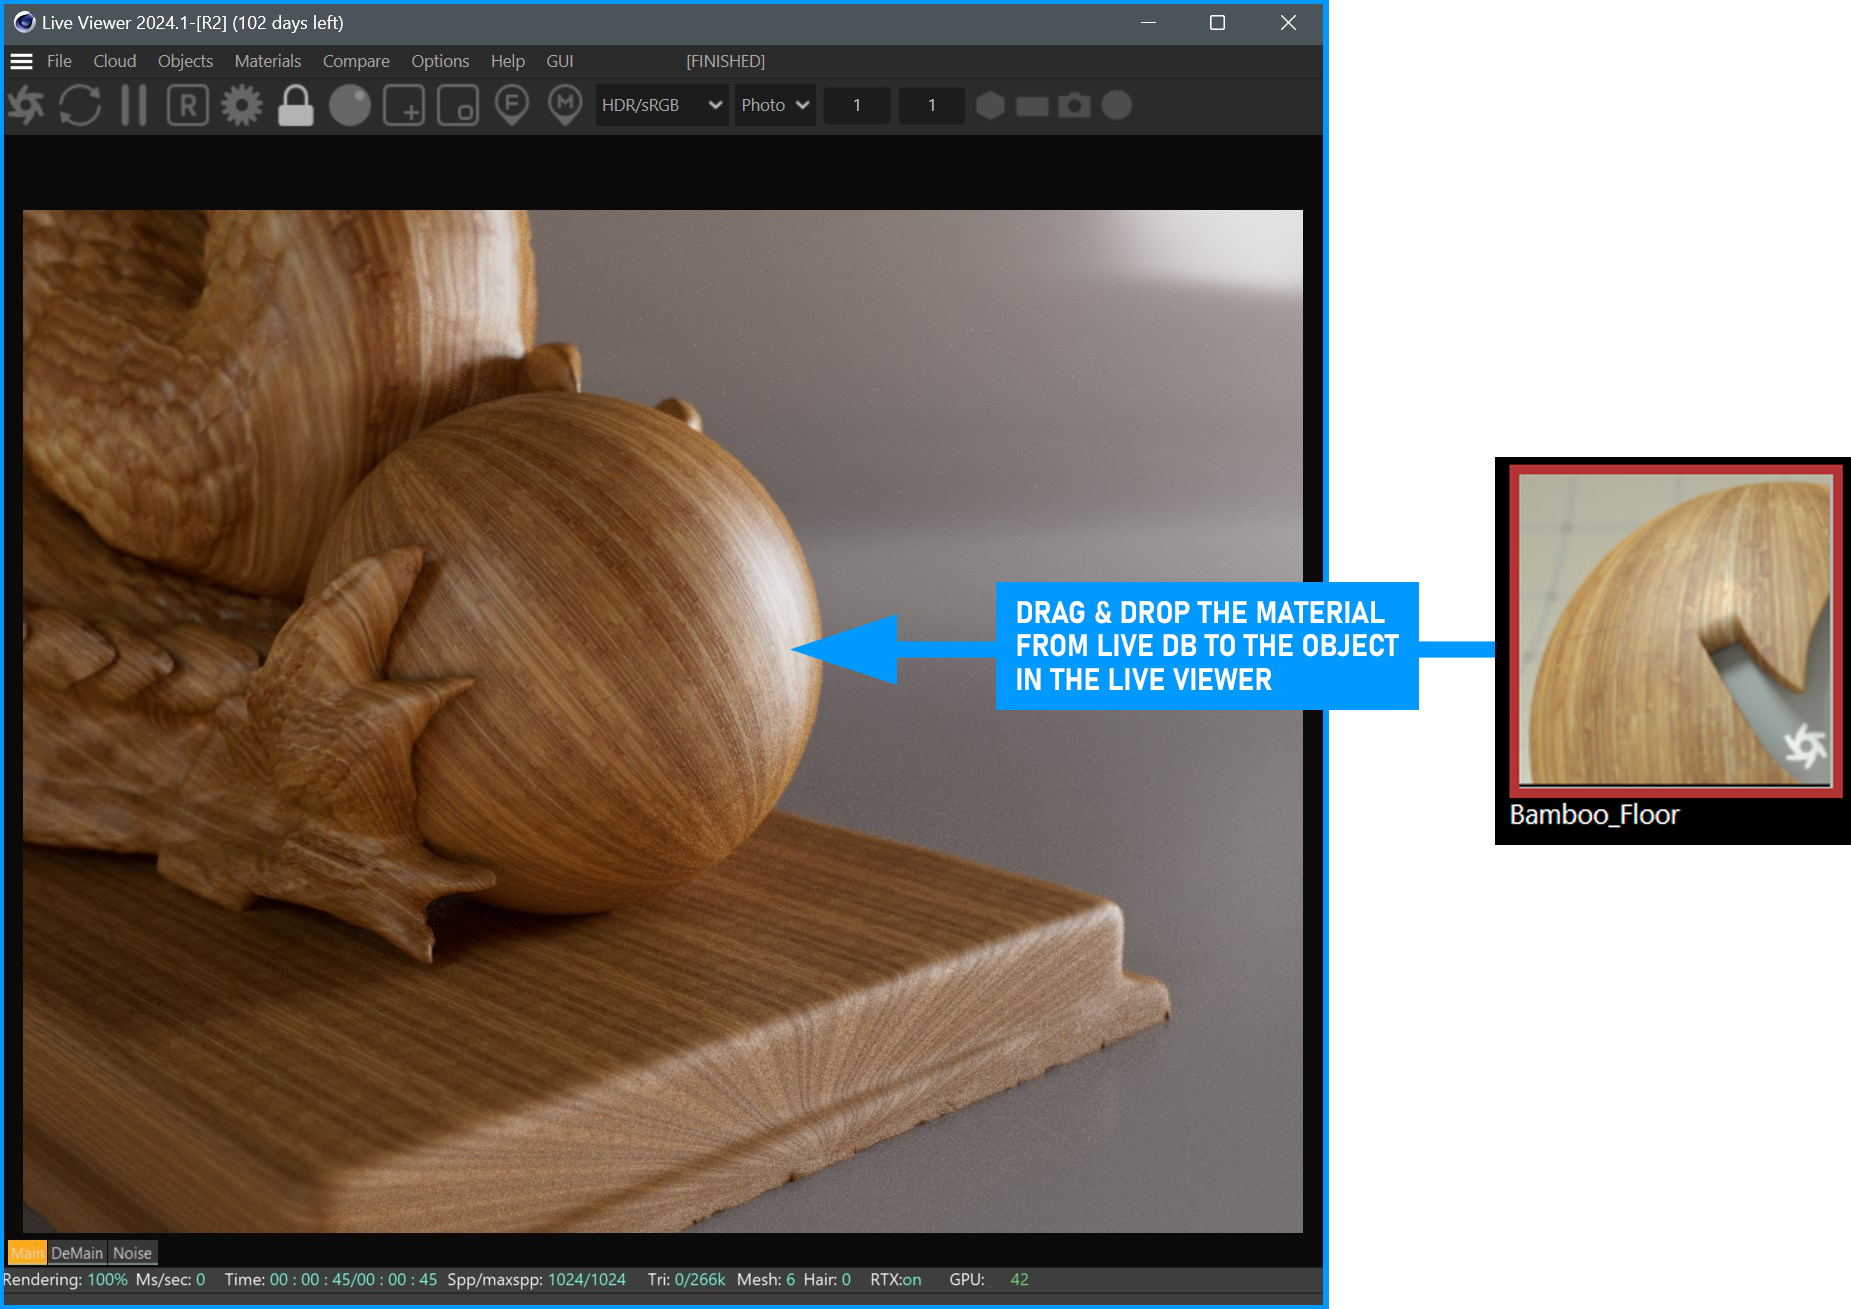Open the Compare menu
1851x1309 pixels.
coord(355,61)
